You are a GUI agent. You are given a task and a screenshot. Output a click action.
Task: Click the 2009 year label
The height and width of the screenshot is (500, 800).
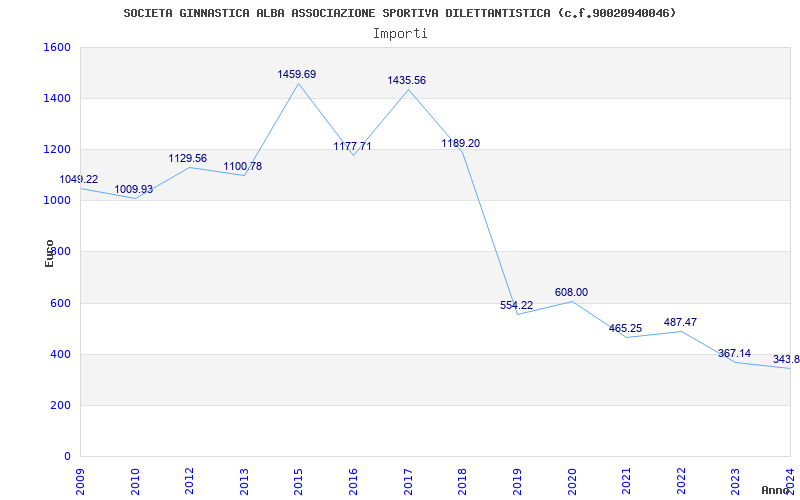pos(81,482)
